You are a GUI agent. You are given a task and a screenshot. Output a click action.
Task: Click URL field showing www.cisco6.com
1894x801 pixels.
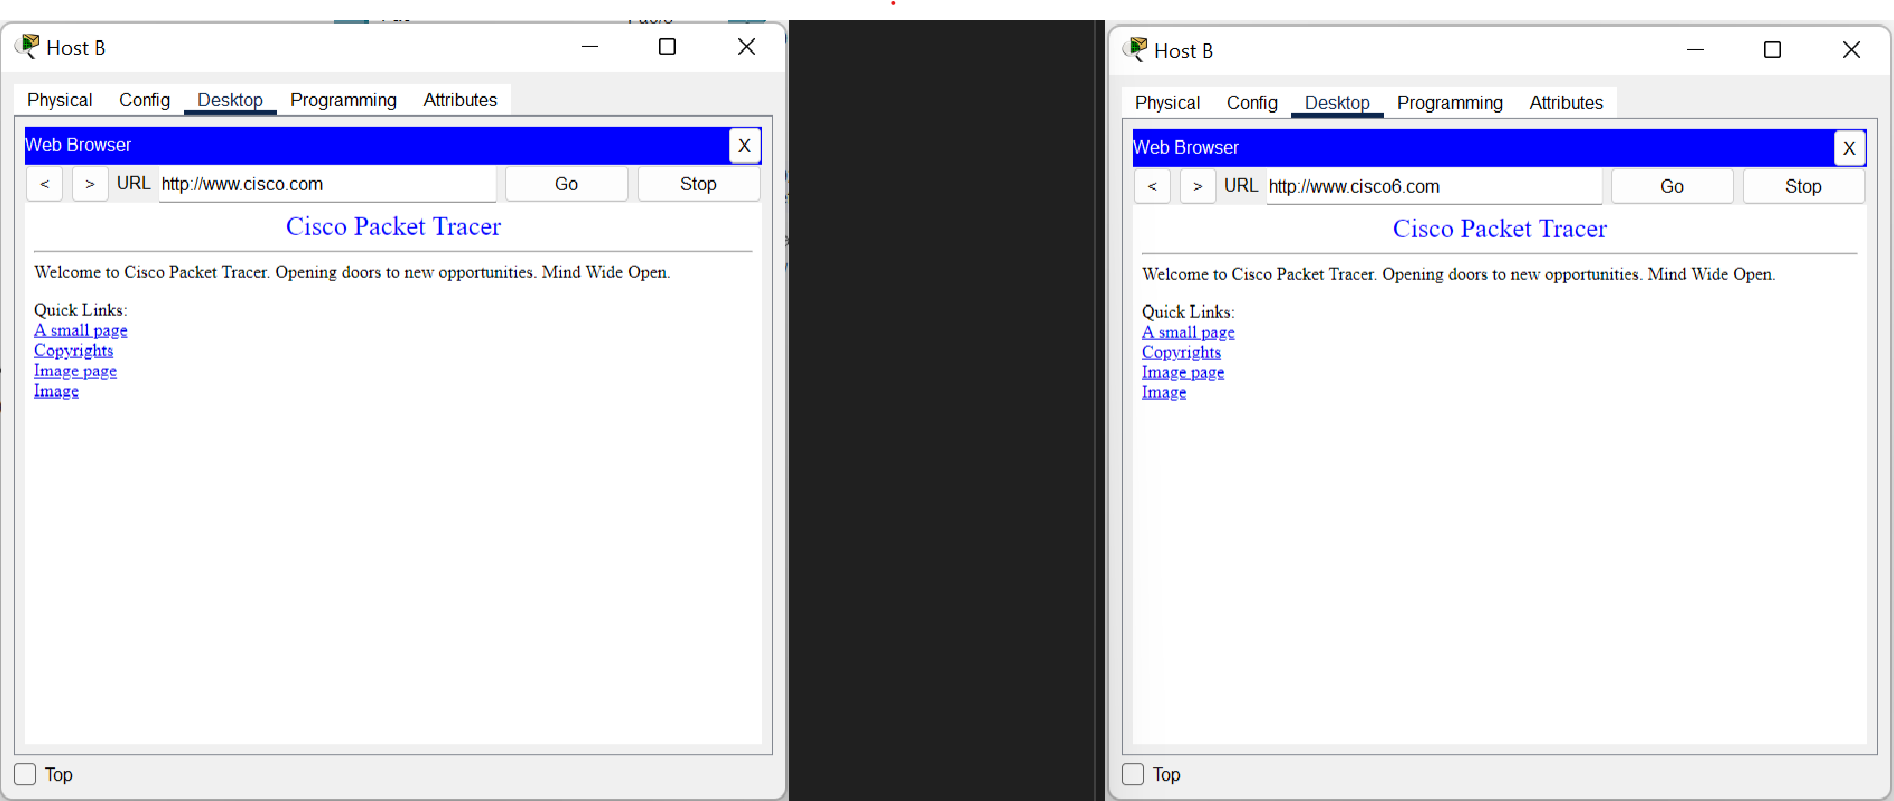(1434, 187)
